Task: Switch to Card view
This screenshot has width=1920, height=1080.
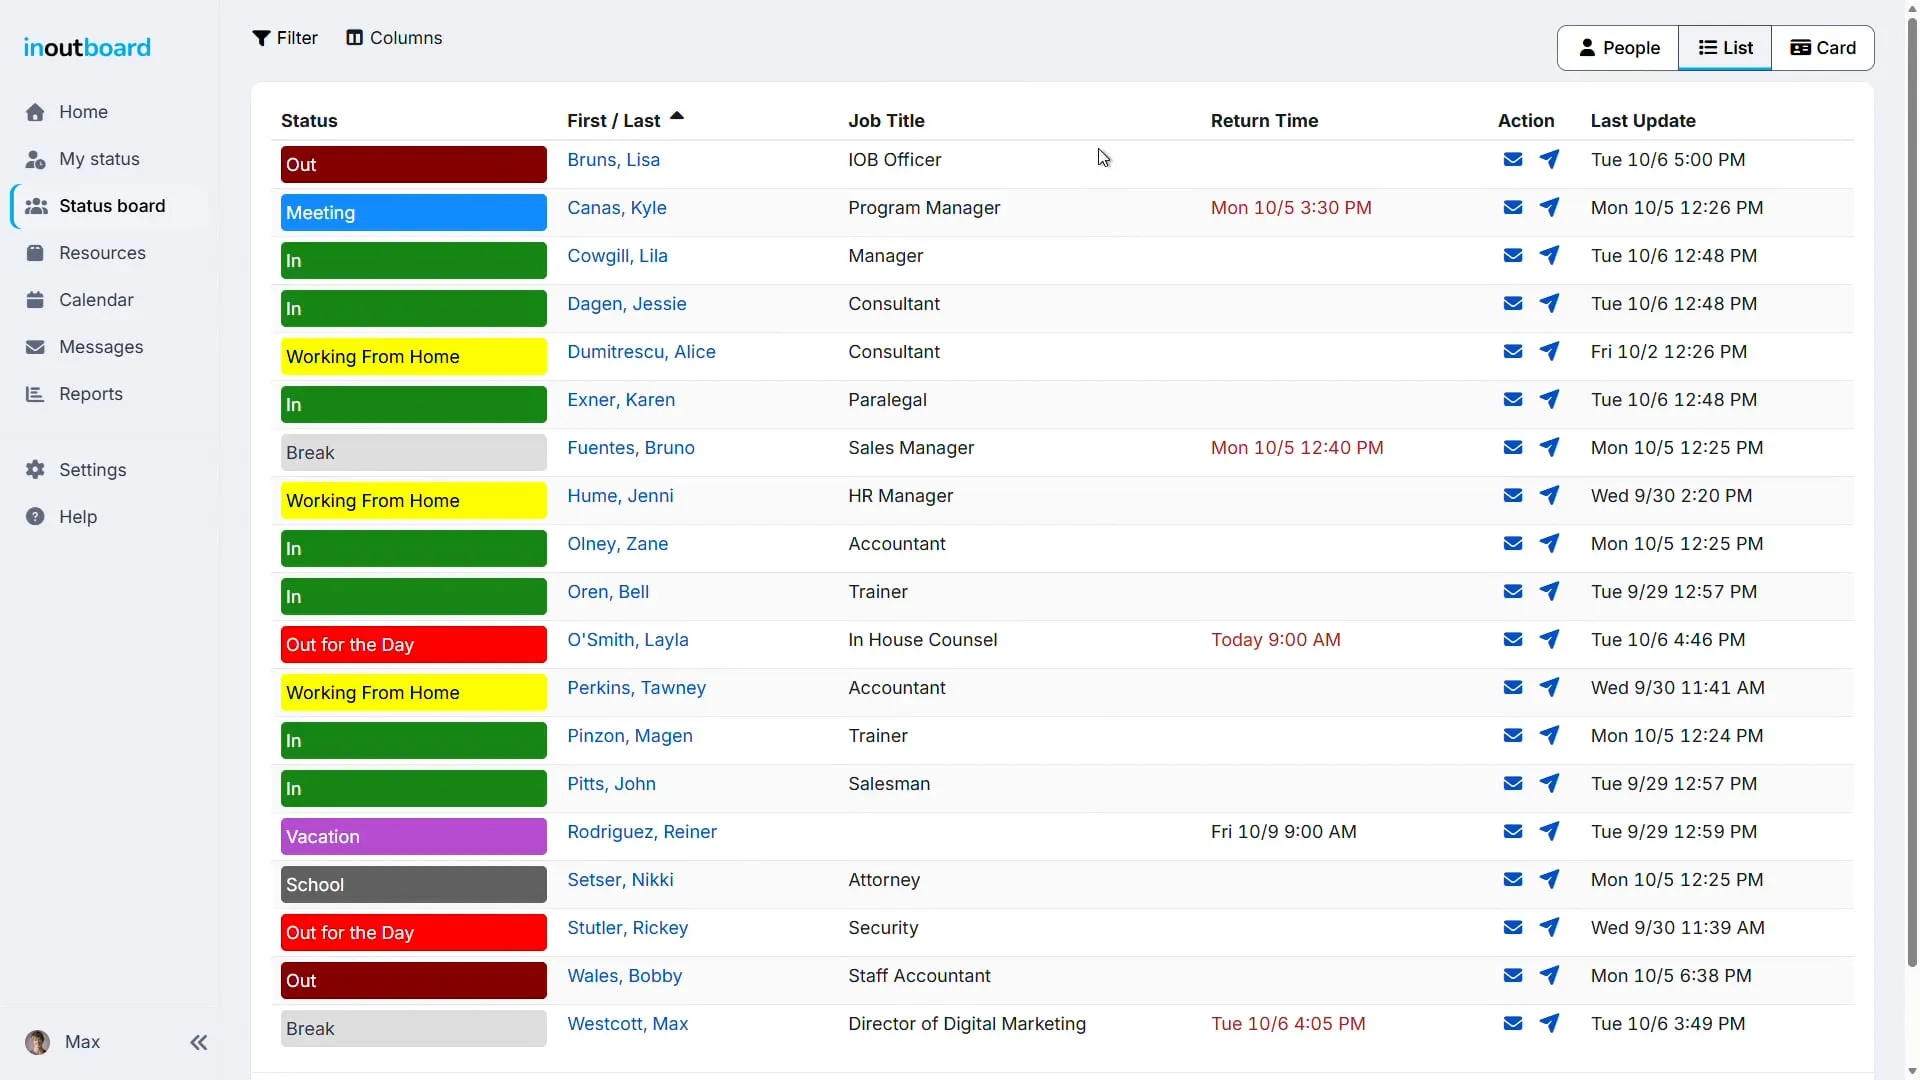Action: 1823,48
